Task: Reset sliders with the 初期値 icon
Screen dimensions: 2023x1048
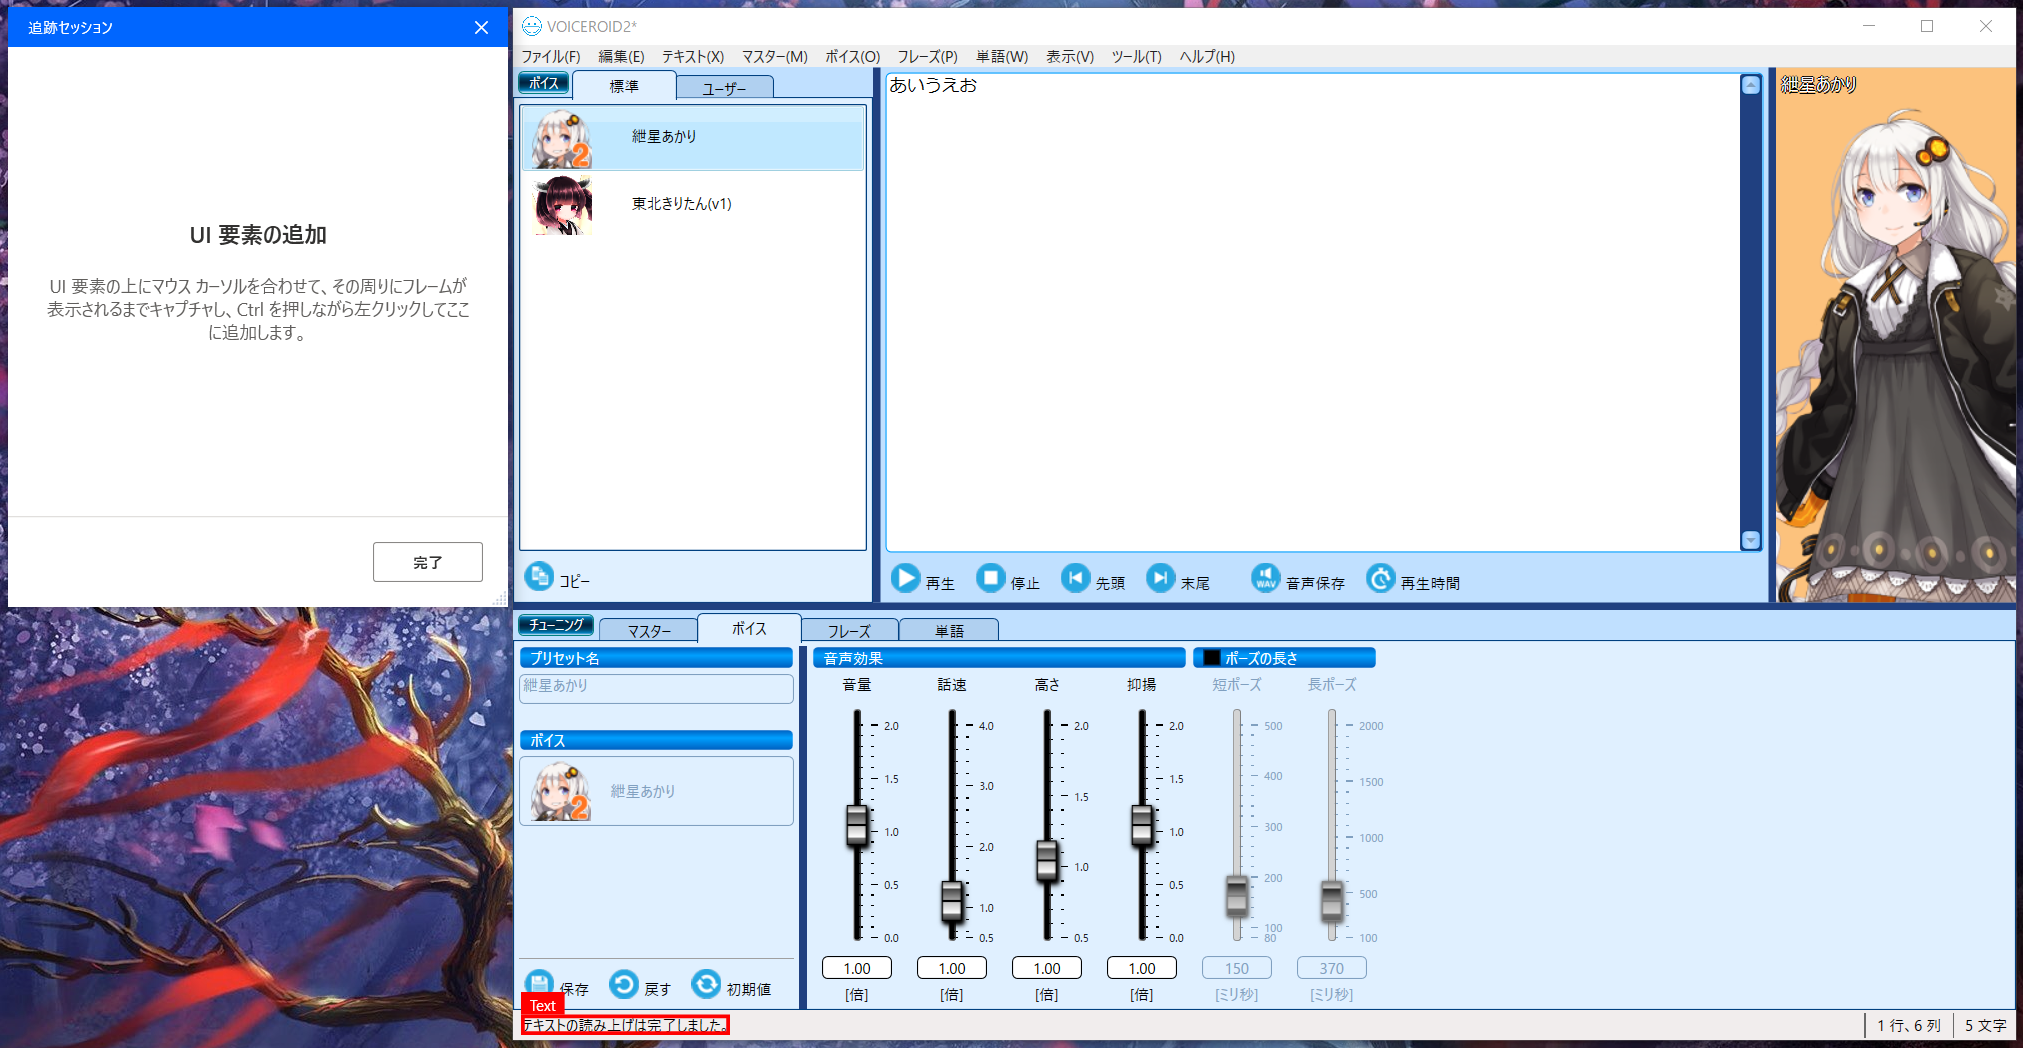Action: [x=707, y=986]
